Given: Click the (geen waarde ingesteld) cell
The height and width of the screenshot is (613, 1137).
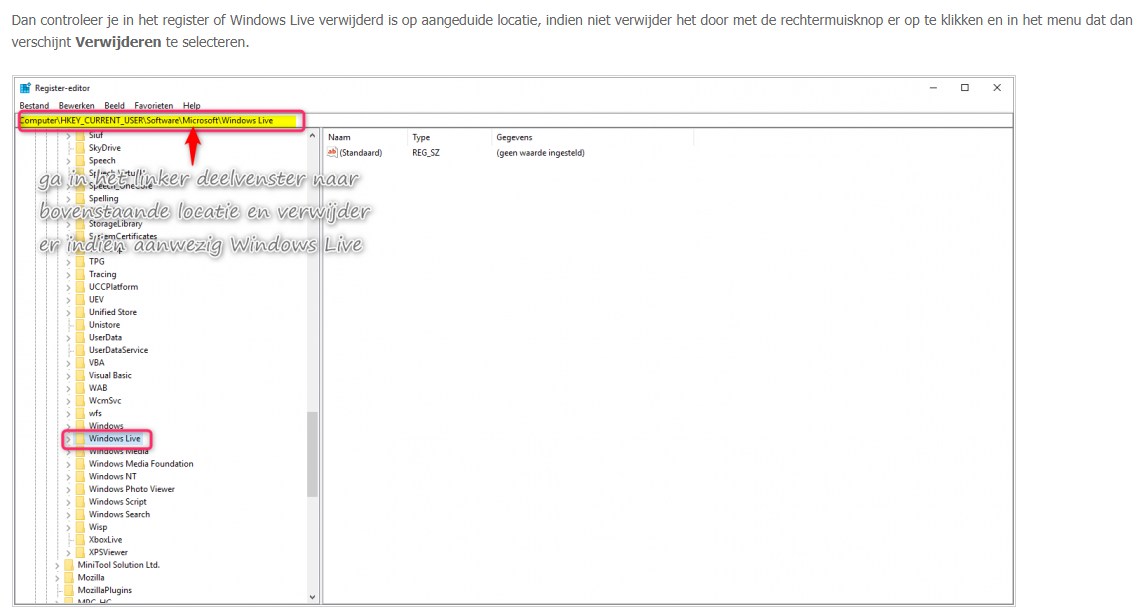Looking at the screenshot, I should coord(540,153).
